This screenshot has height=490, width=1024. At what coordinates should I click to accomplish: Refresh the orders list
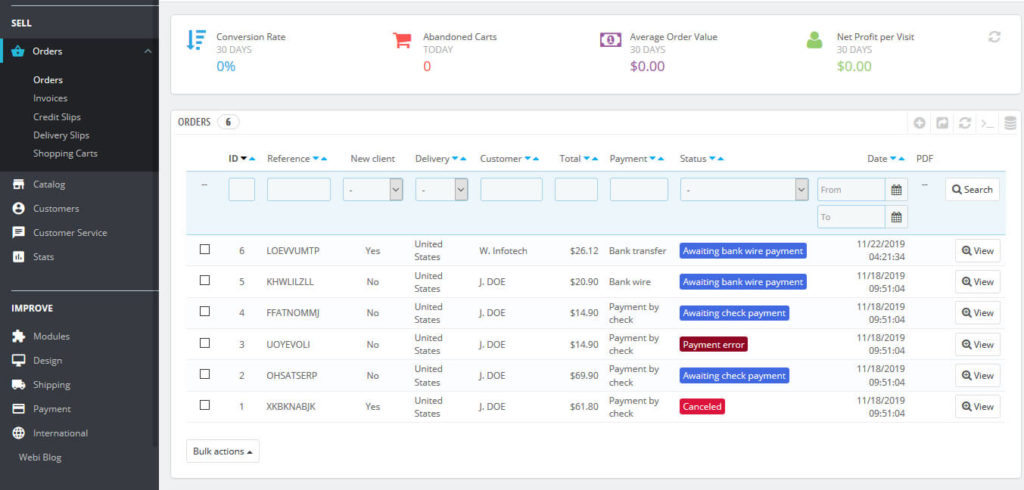point(965,123)
